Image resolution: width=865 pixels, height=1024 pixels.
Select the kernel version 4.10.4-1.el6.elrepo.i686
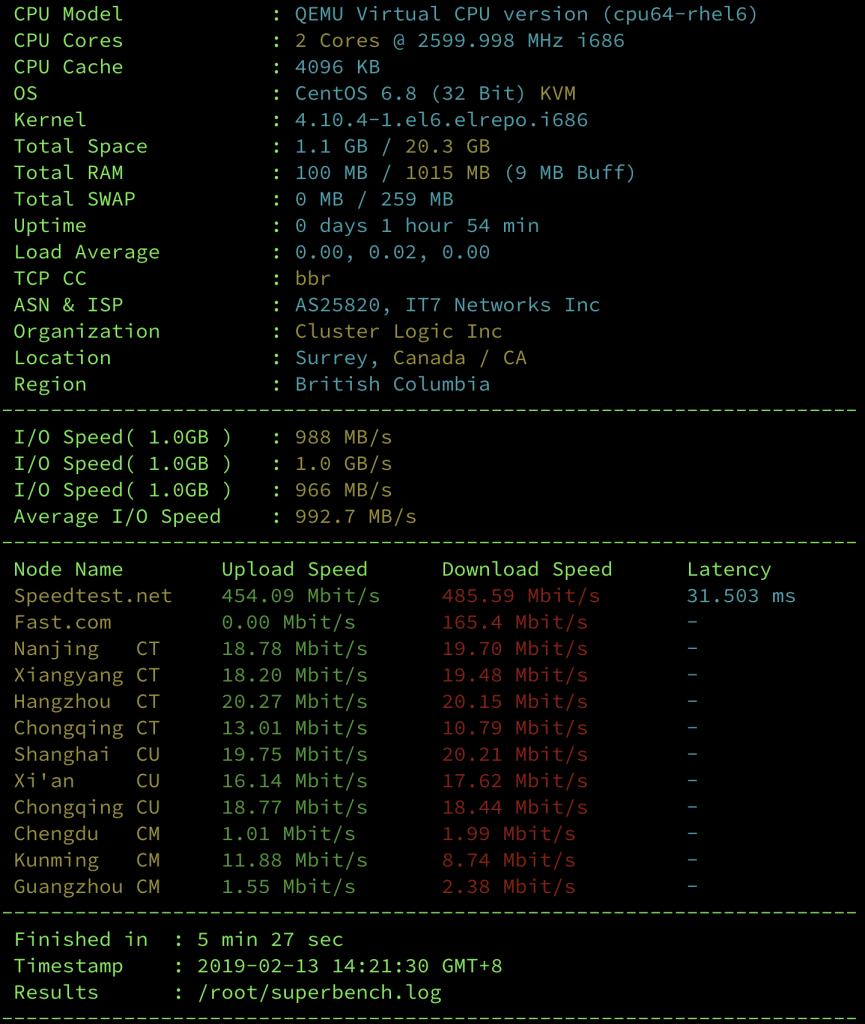441,120
